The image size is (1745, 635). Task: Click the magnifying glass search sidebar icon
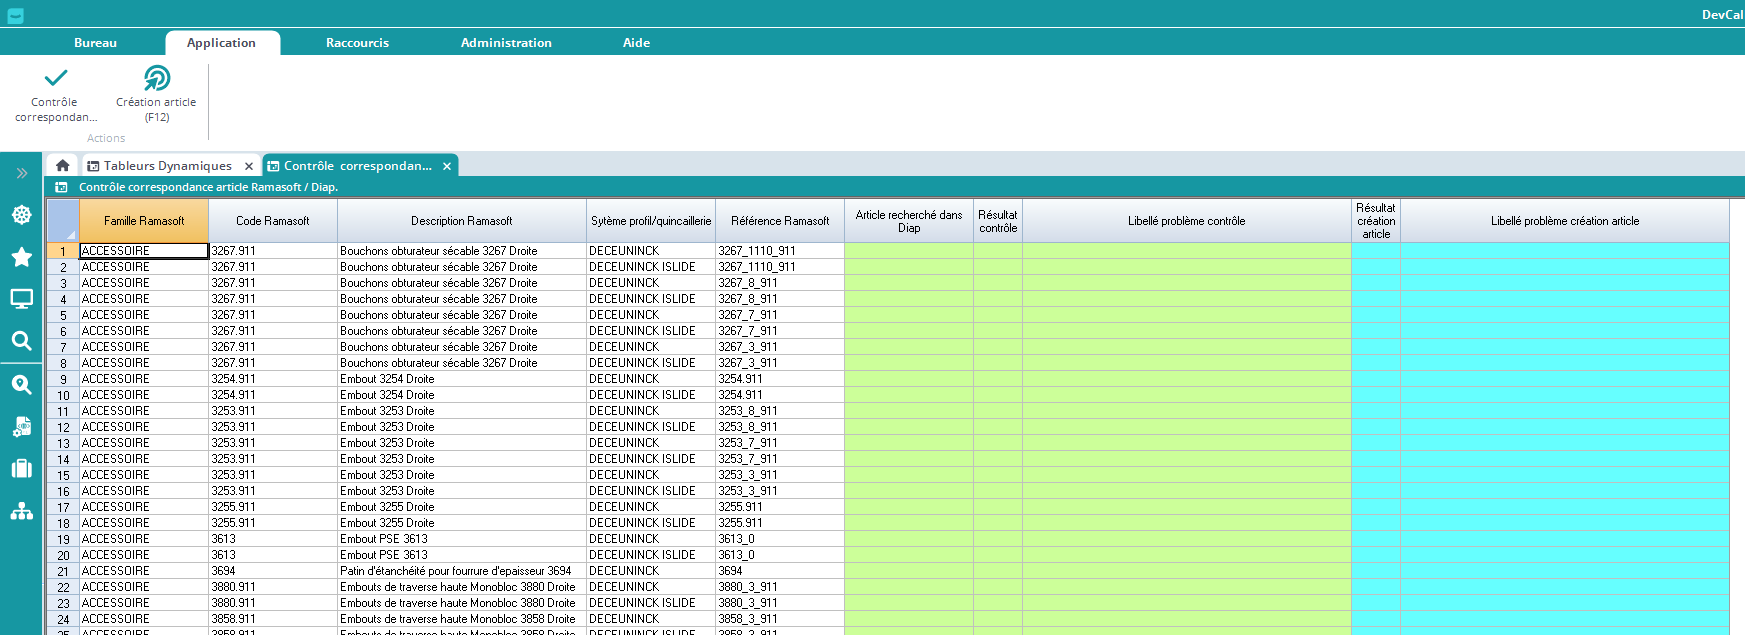21,341
